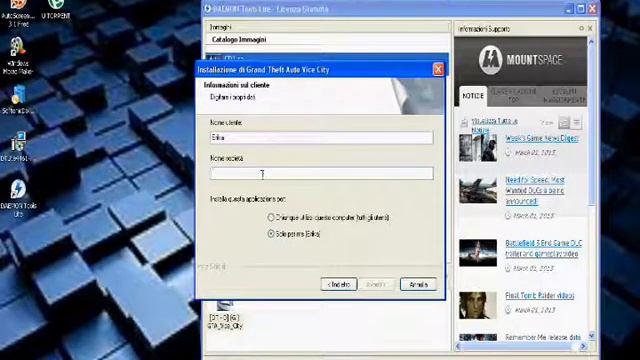Click the Immagini header in DAEMON Tools
640x360 pixels.
pyautogui.click(x=220, y=27)
